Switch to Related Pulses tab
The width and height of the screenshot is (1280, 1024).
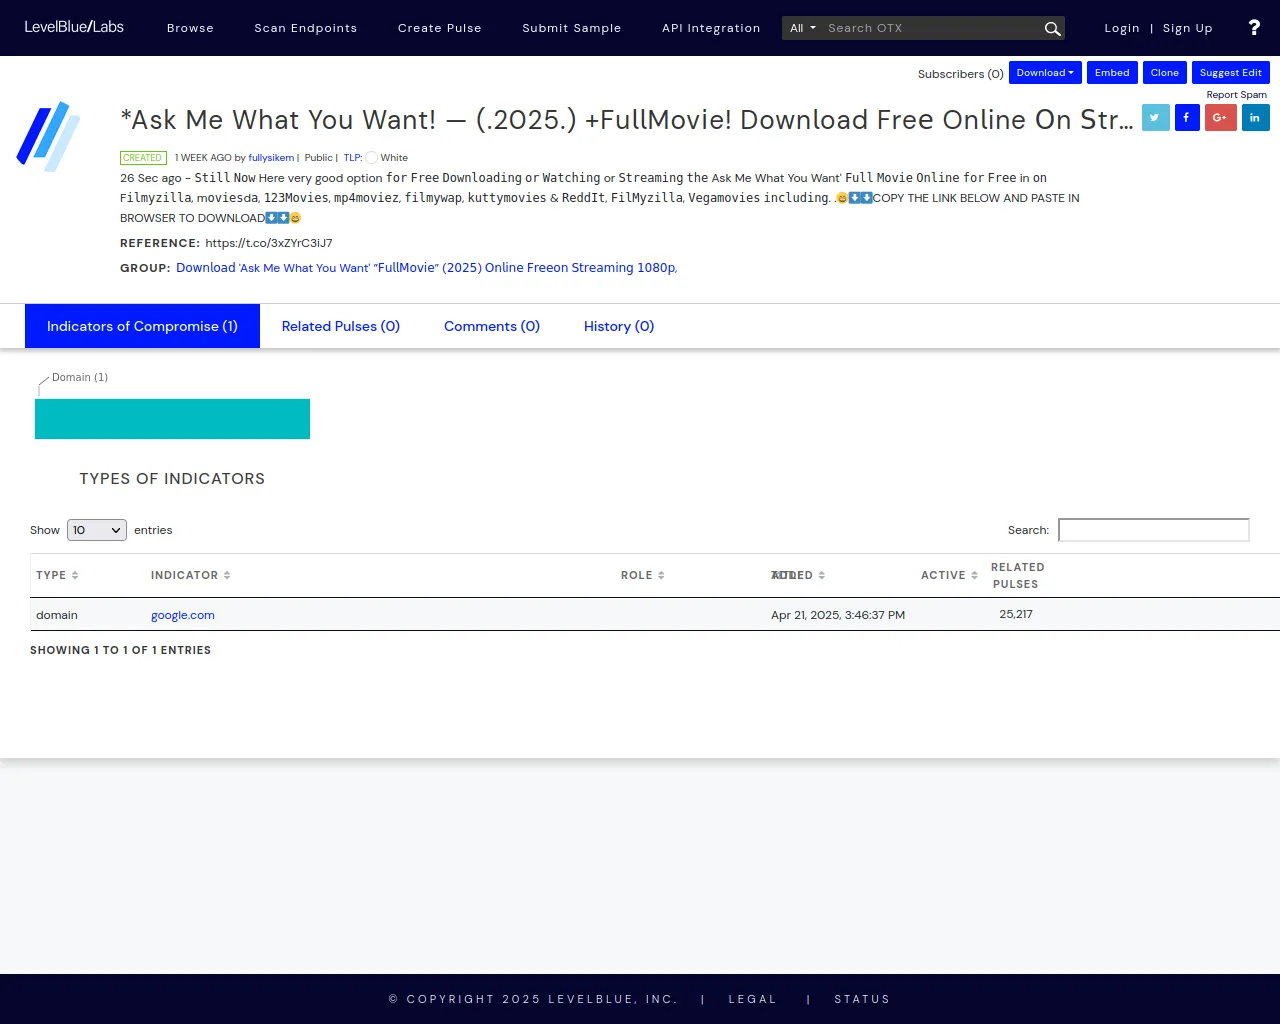coord(340,326)
